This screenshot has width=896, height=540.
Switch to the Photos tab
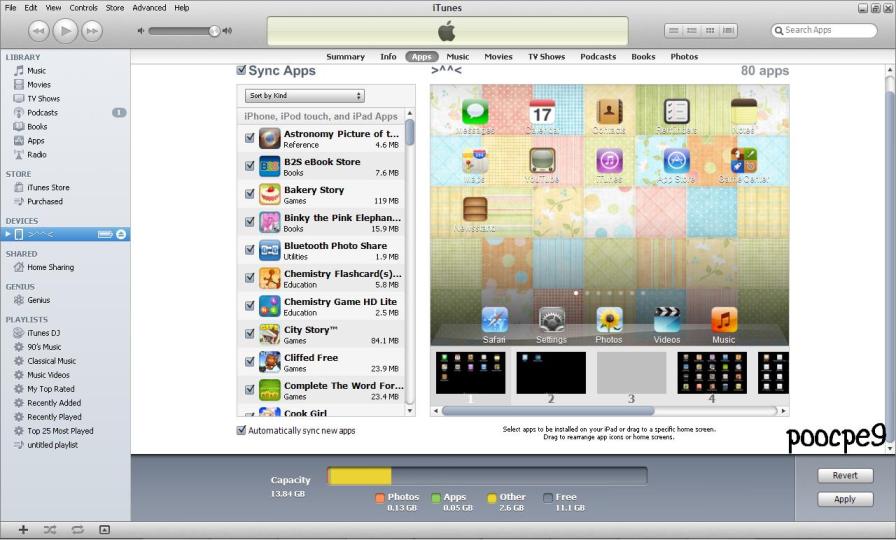(x=684, y=57)
